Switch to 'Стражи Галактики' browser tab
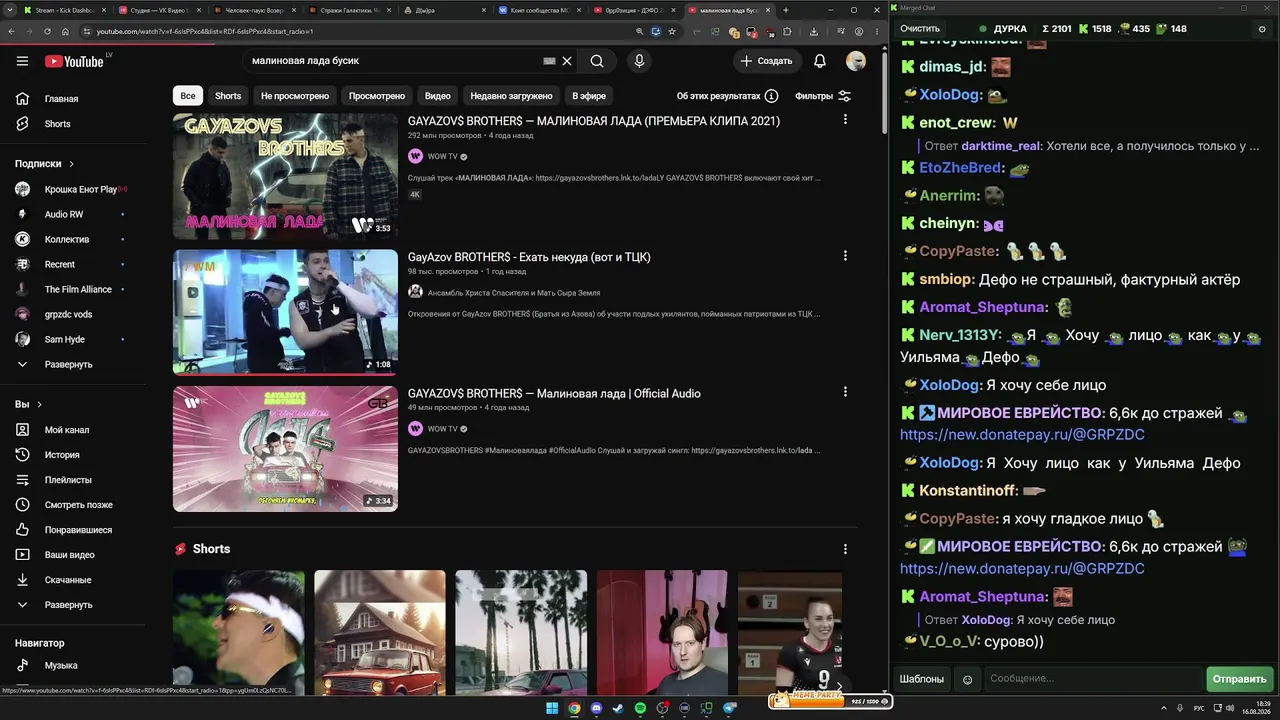The height and width of the screenshot is (720, 1280). click(350, 10)
